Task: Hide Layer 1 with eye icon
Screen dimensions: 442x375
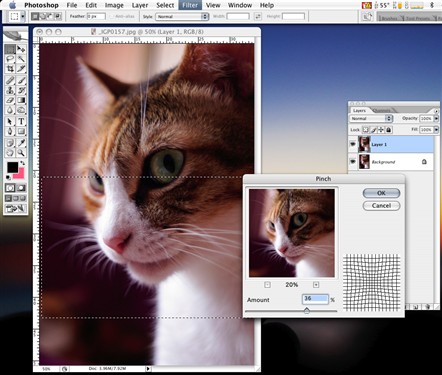Action: coord(353,144)
